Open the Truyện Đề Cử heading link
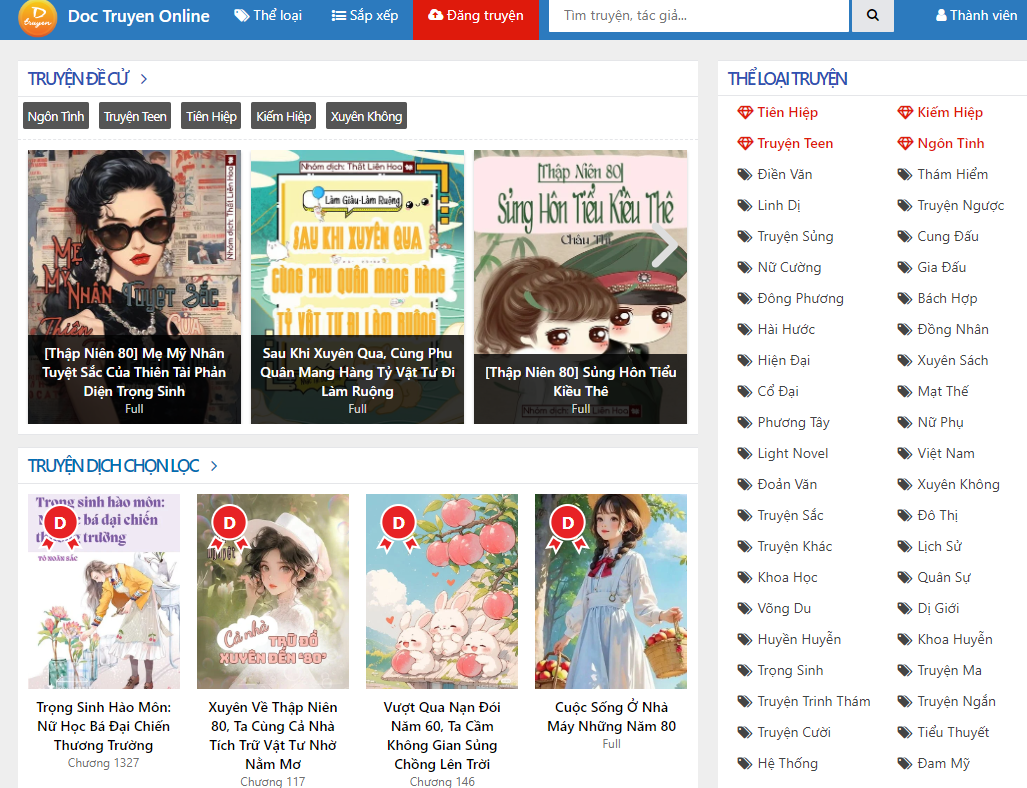The height and width of the screenshot is (788, 1027). click(x=79, y=79)
